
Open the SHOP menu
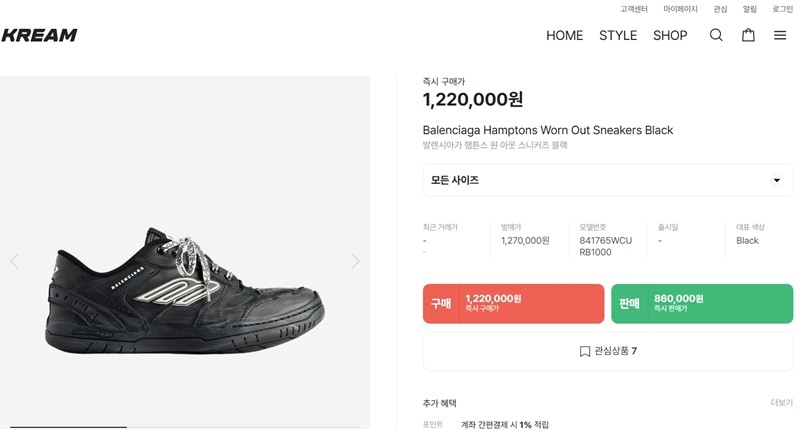[670, 35]
